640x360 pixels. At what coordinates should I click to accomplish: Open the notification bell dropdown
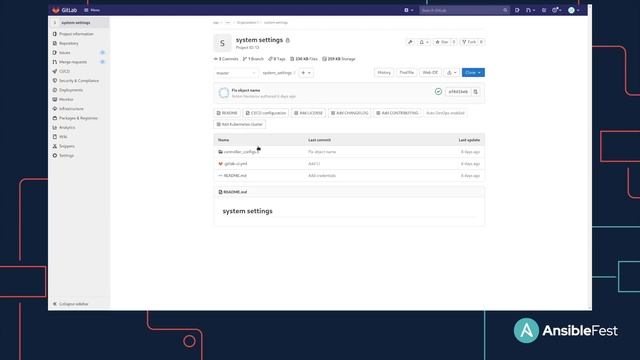[424, 42]
